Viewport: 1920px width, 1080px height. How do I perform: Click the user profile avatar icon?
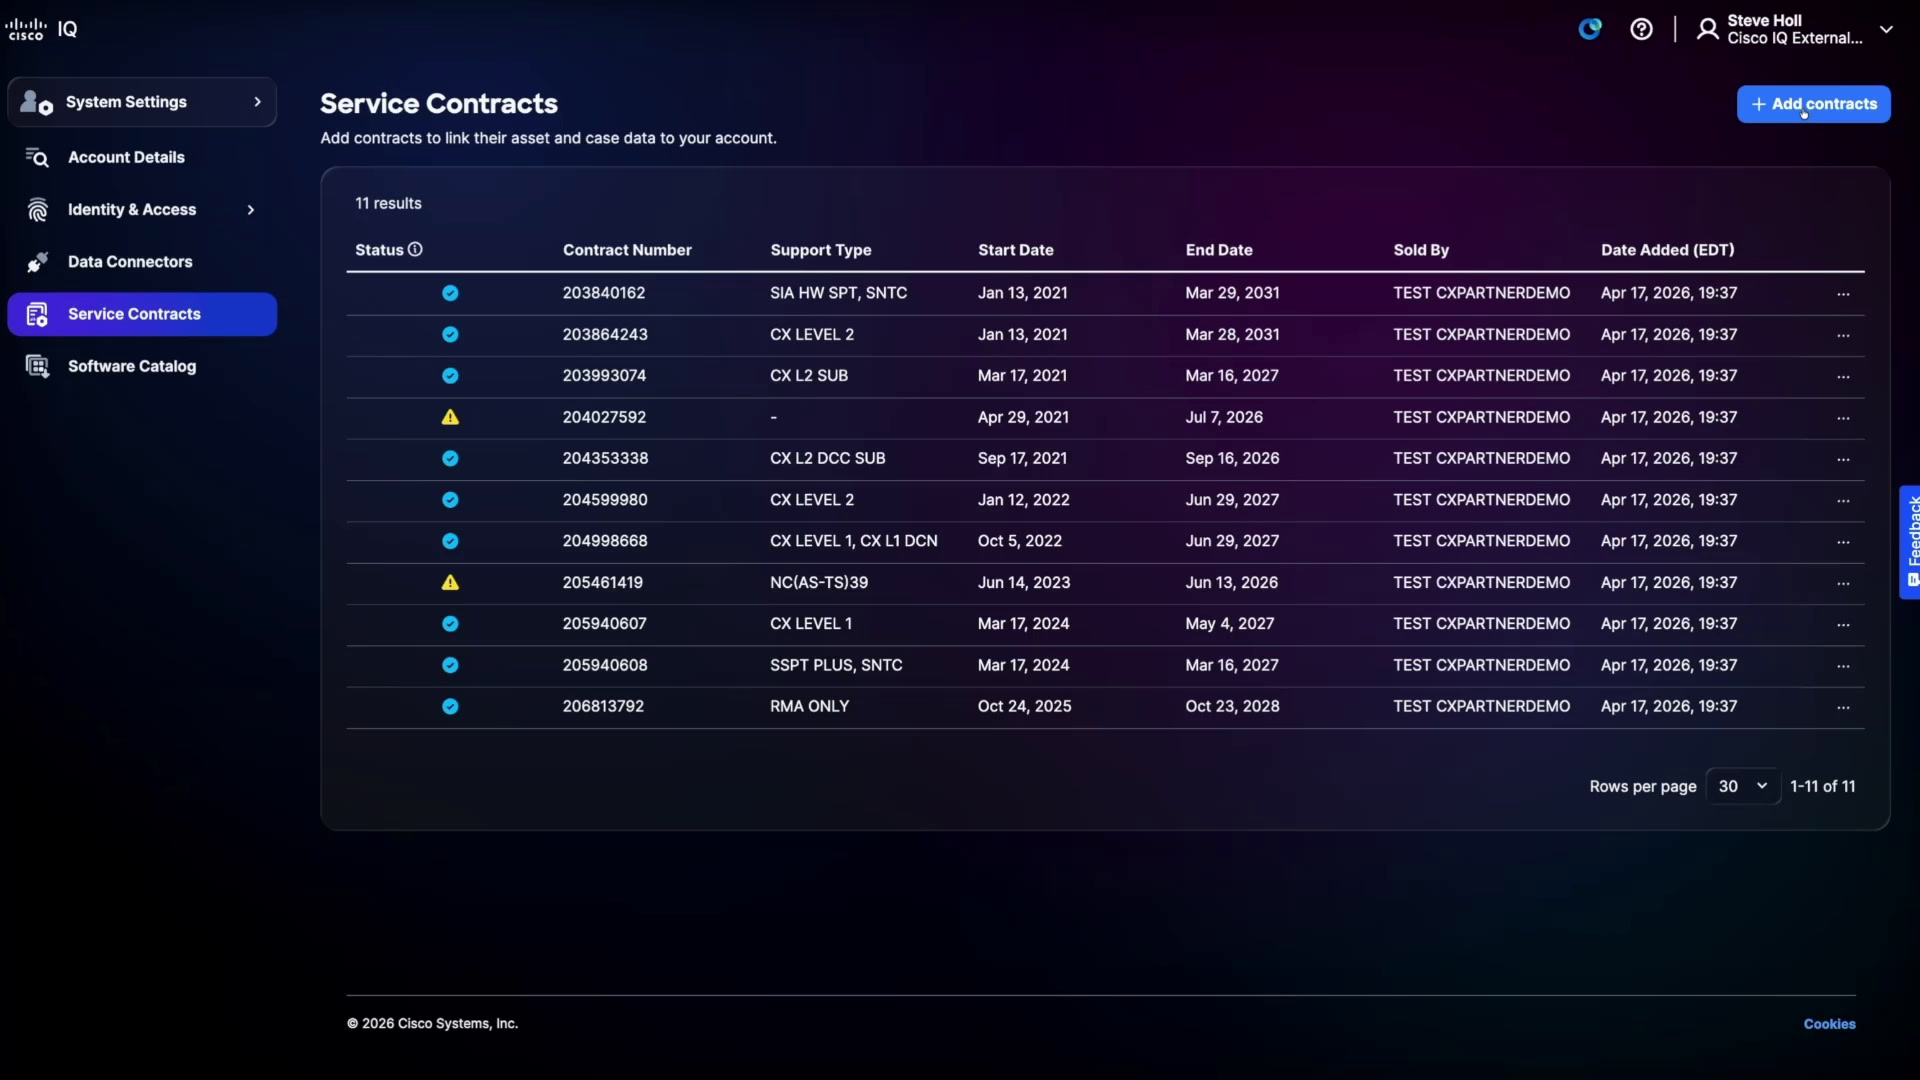1707,29
